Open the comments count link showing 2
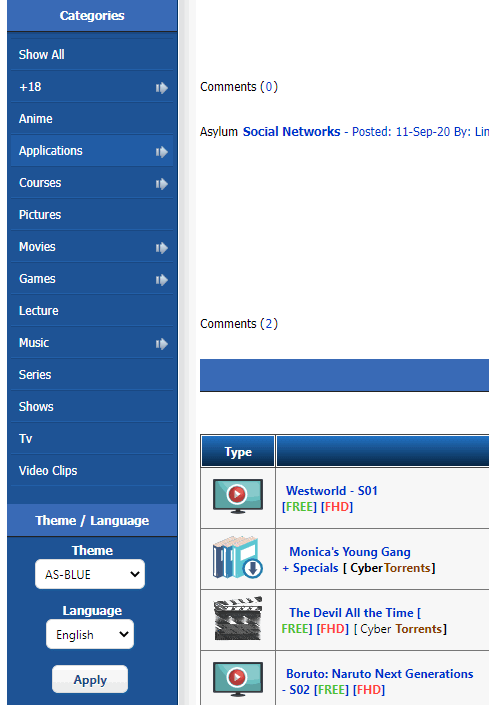This screenshot has width=489, height=705. [x=269, y=324]
